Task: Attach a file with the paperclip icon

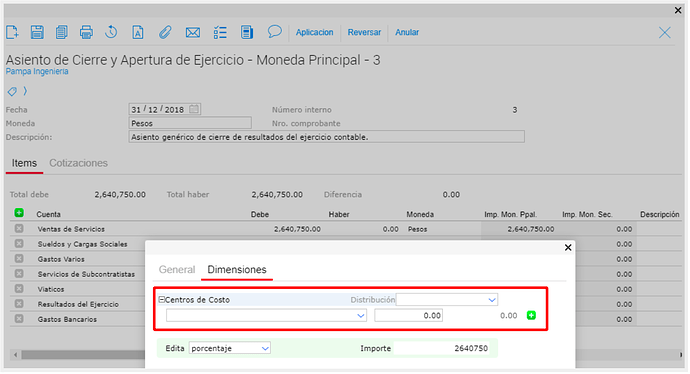Action: click(165, 32)
